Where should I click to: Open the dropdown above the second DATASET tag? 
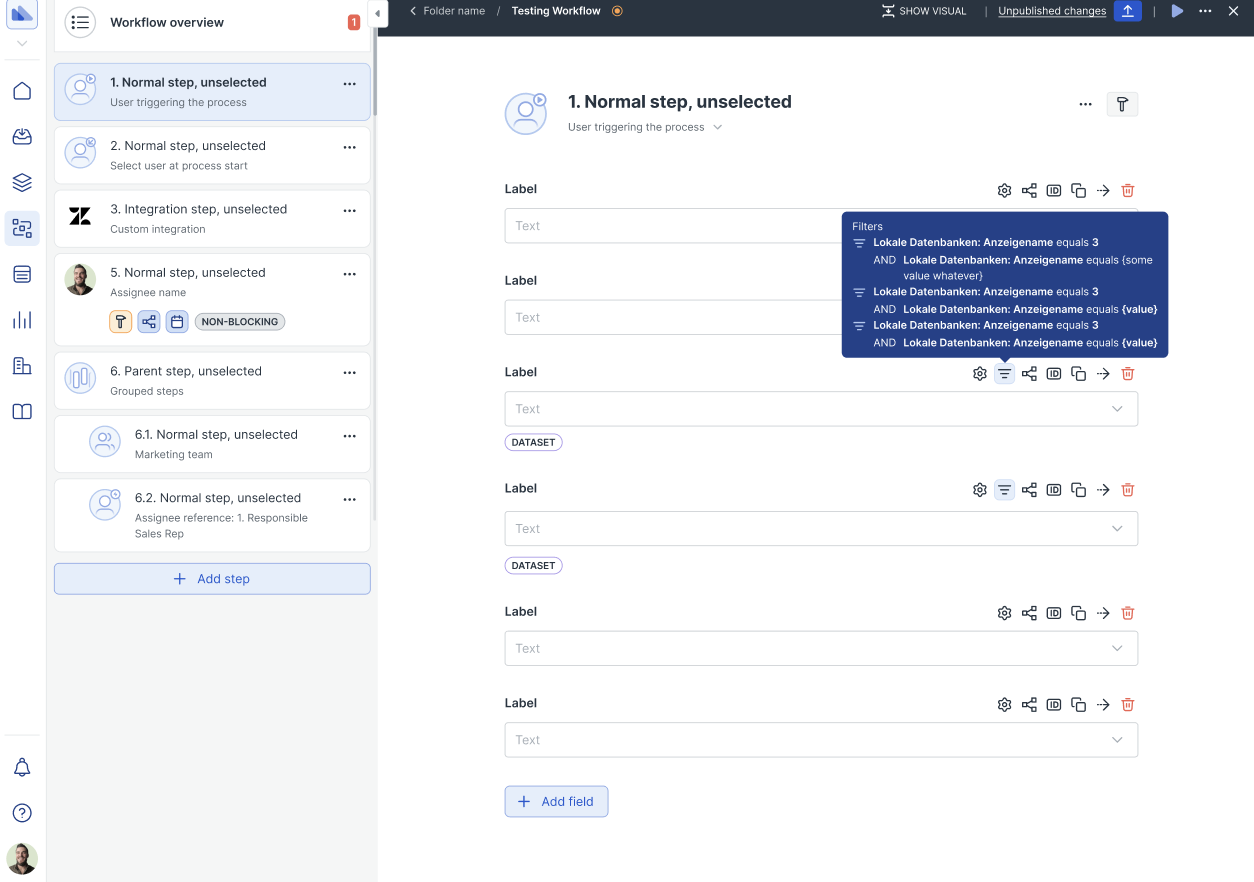pyautogui.click(x=821, y=529)
